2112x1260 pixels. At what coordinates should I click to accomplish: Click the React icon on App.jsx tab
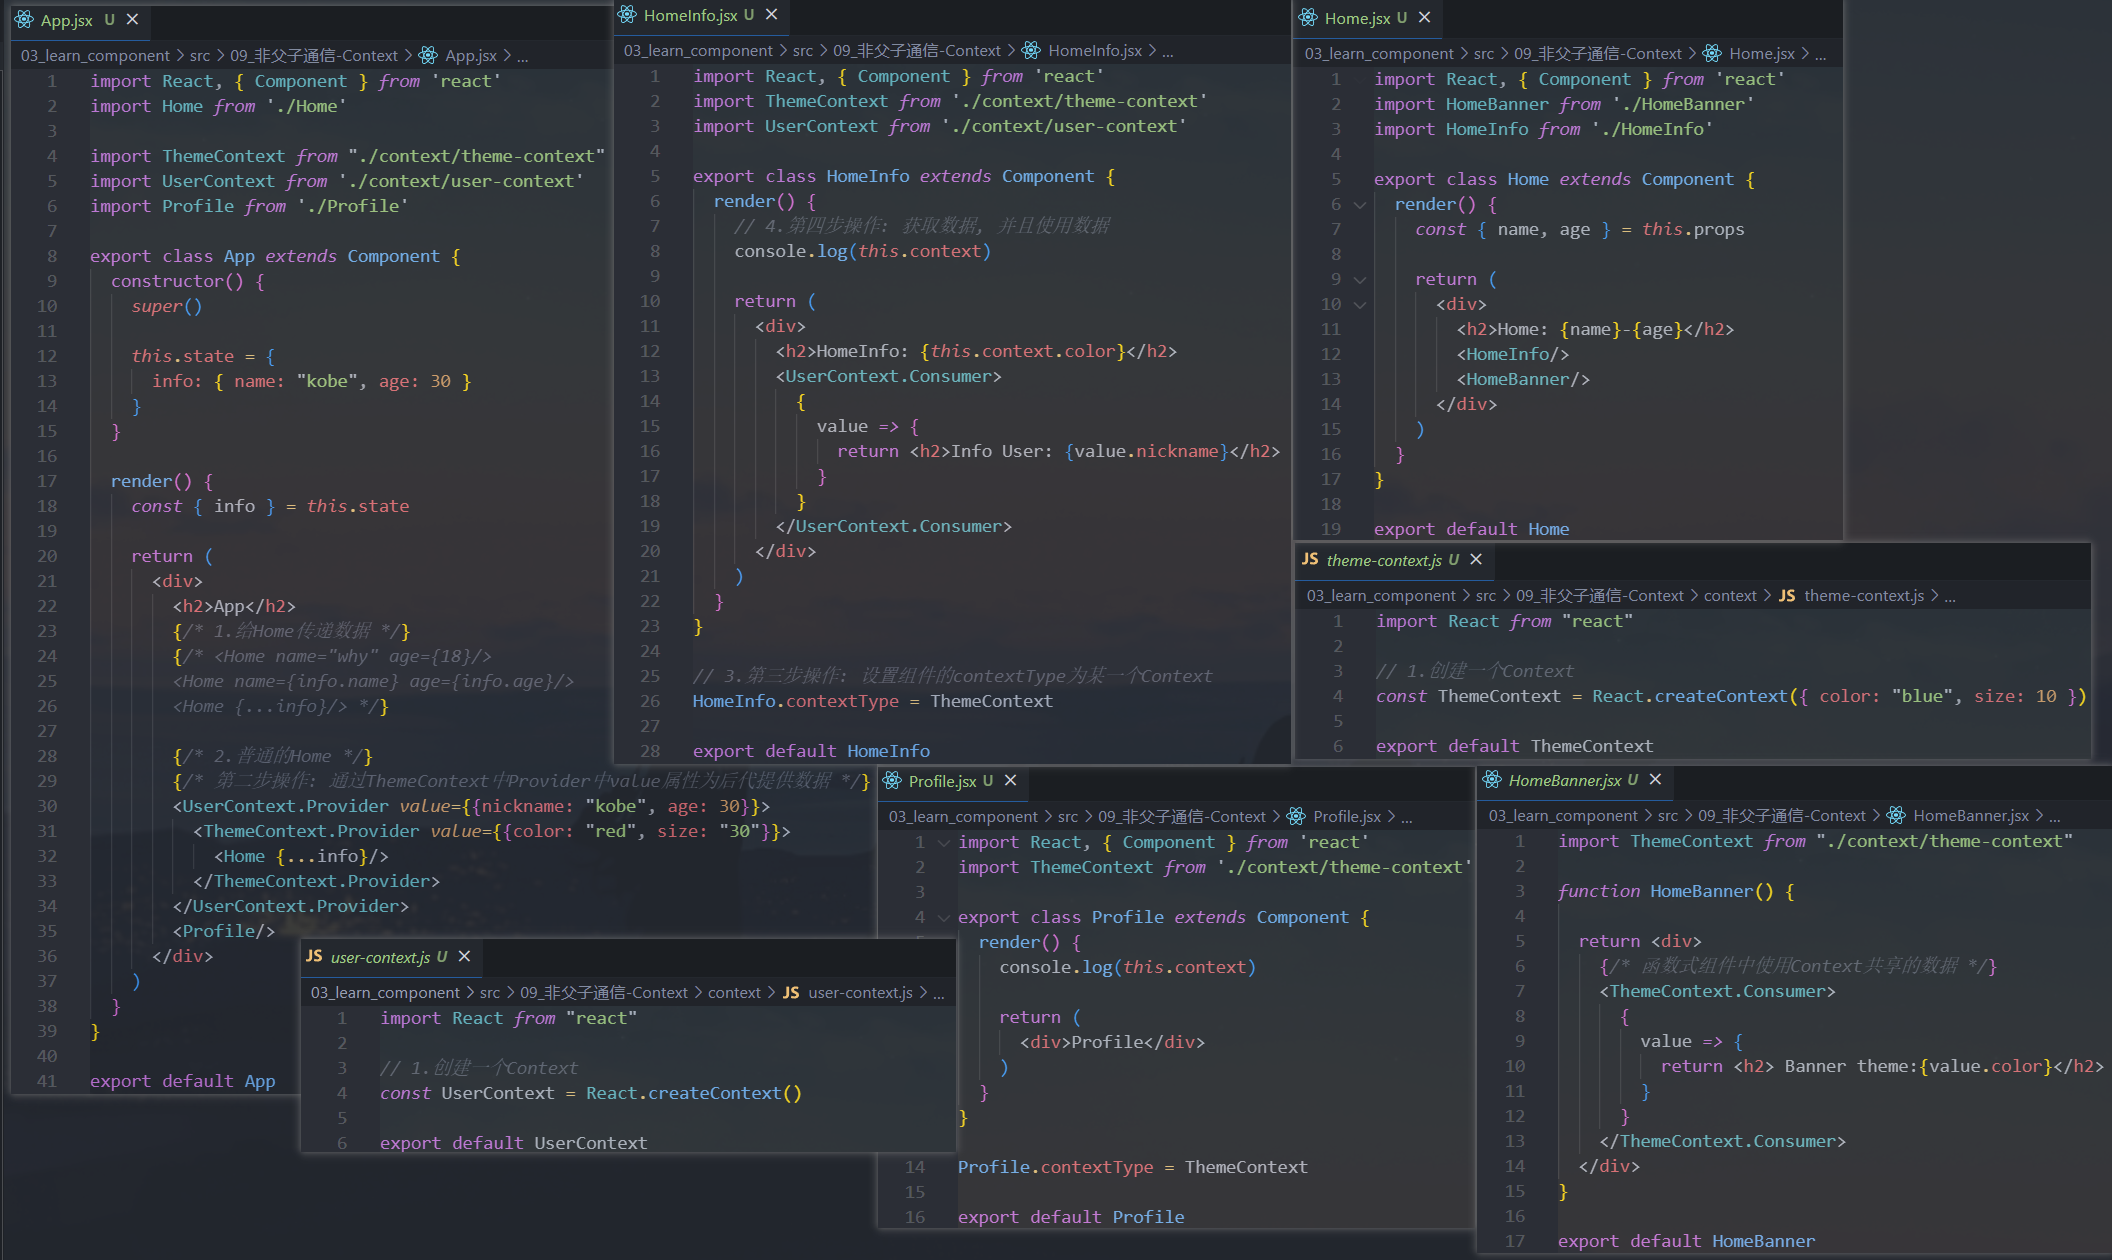click(24, 19)
